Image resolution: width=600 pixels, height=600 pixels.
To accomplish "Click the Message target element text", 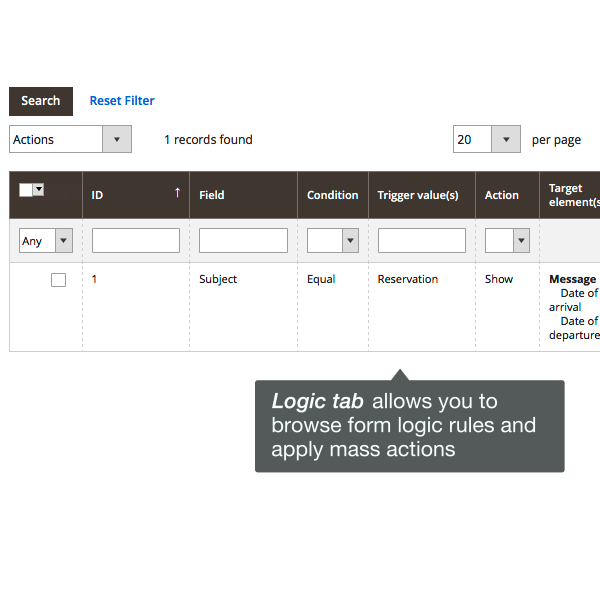I will click(x=572, y=279).
